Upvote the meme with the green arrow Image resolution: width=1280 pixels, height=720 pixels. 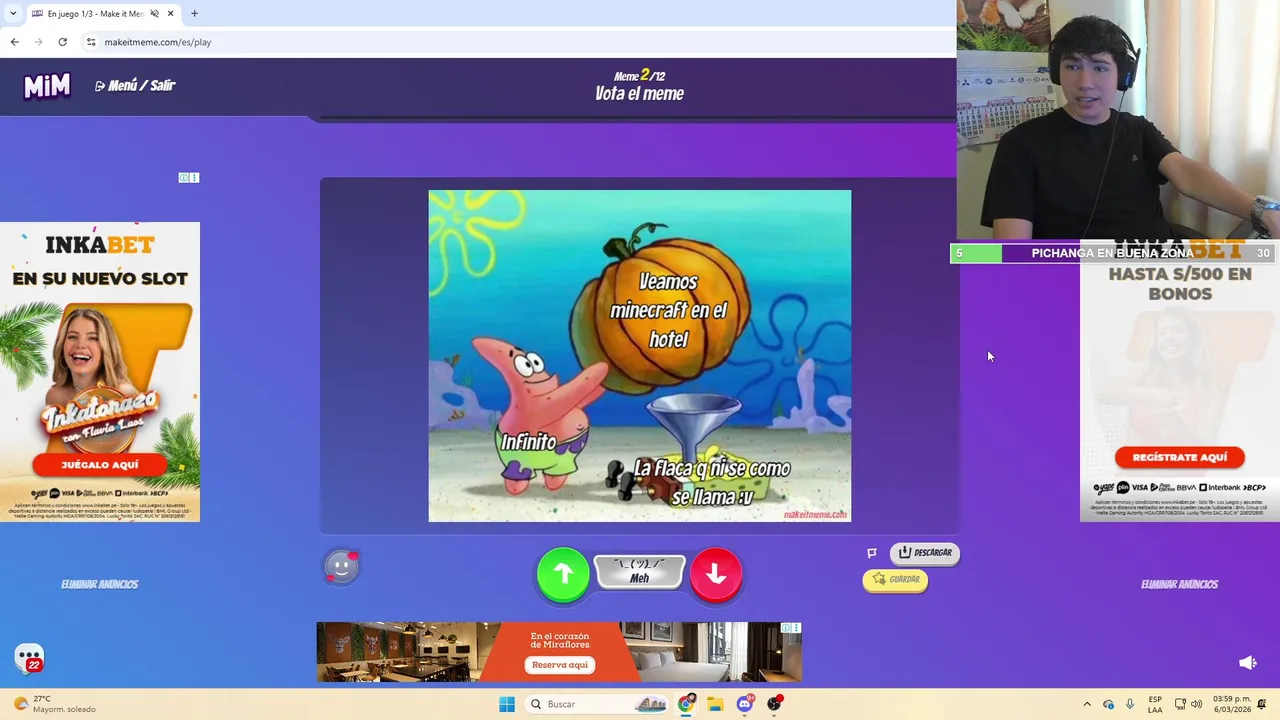tap(563, 574)
